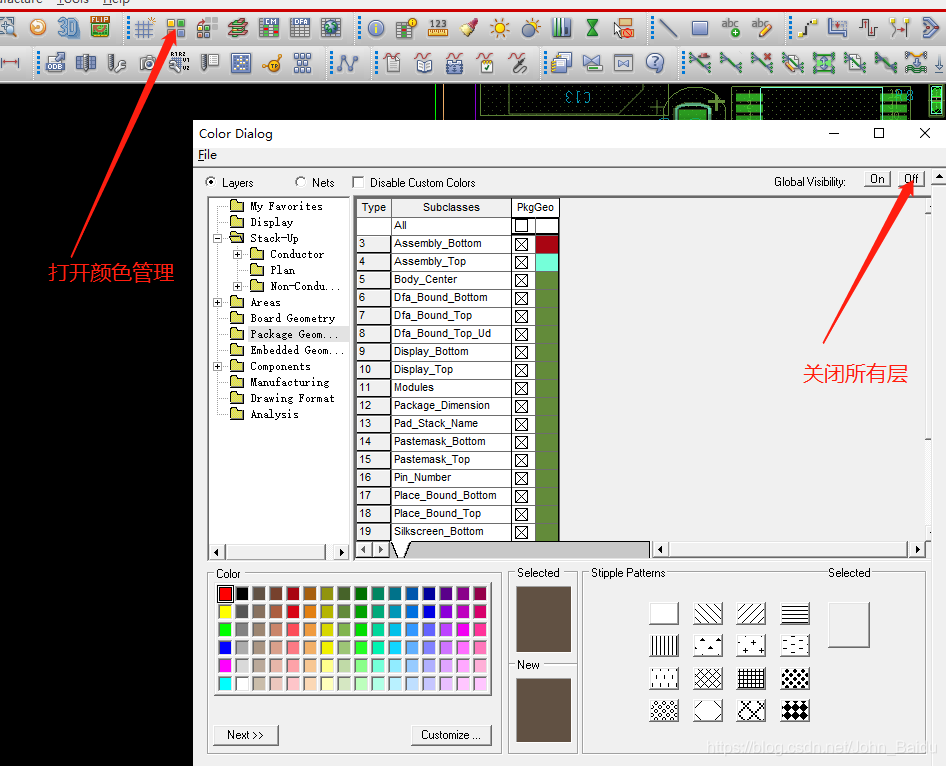
Task: Expand the Components tree node
Action: (218, 366)
